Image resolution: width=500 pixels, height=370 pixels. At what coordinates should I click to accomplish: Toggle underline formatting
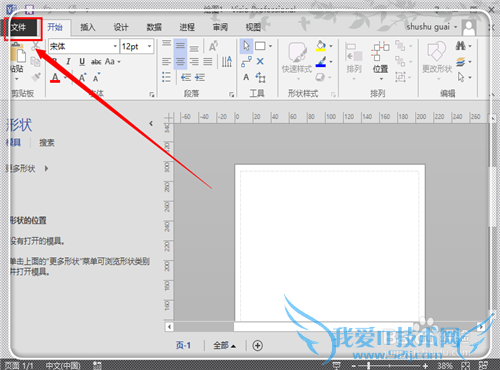[82, 62]
